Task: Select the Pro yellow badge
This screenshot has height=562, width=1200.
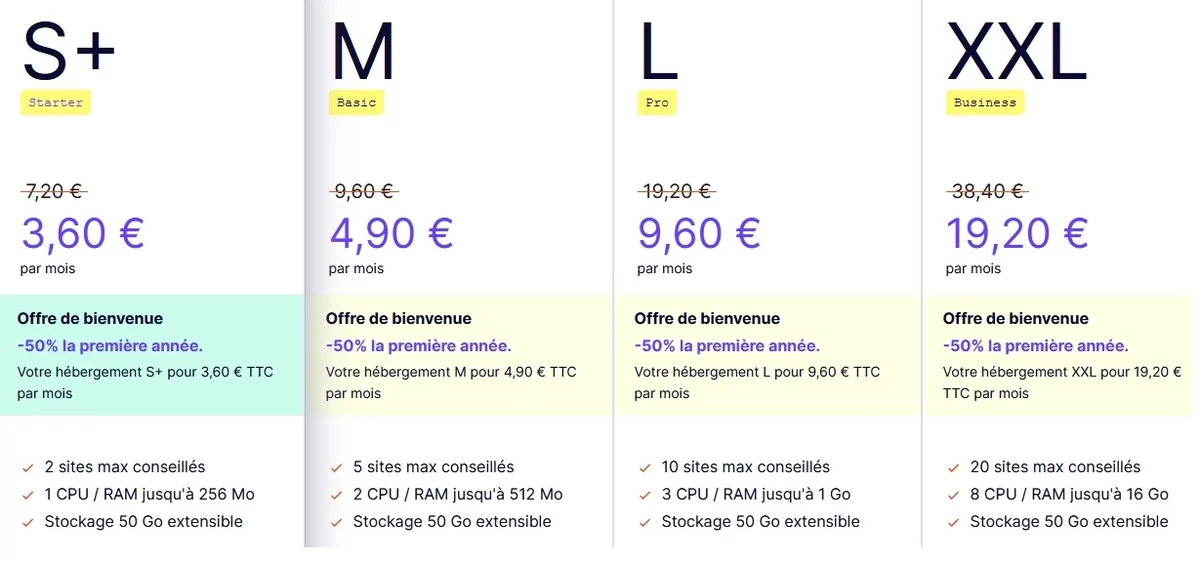Action: [657, 102]
